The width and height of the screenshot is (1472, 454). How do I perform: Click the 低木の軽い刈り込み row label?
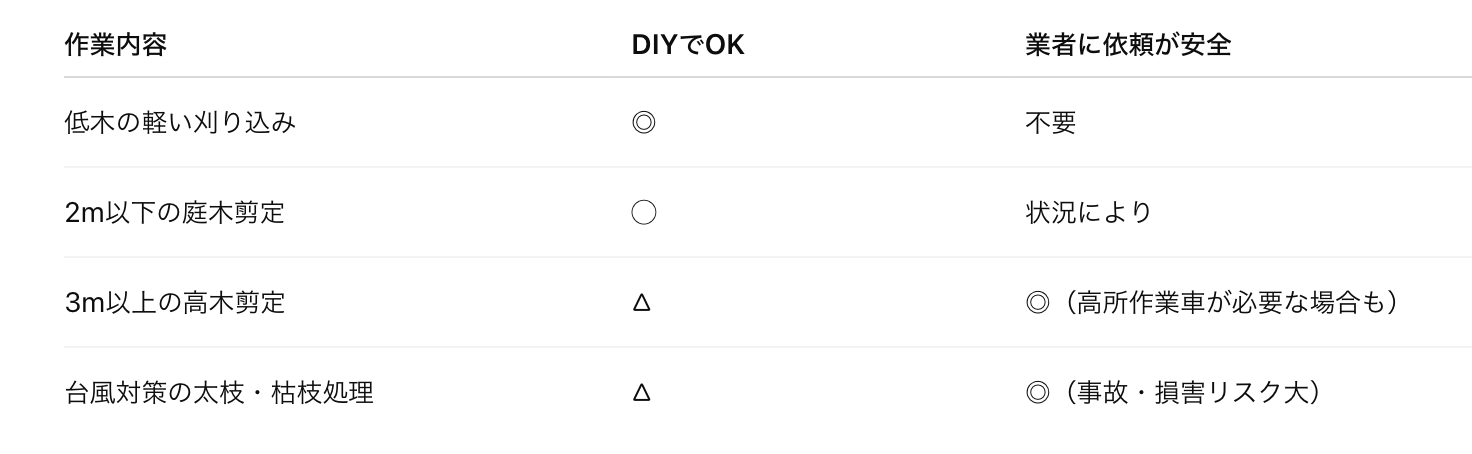pyautogui.click(x=180, y=123)
